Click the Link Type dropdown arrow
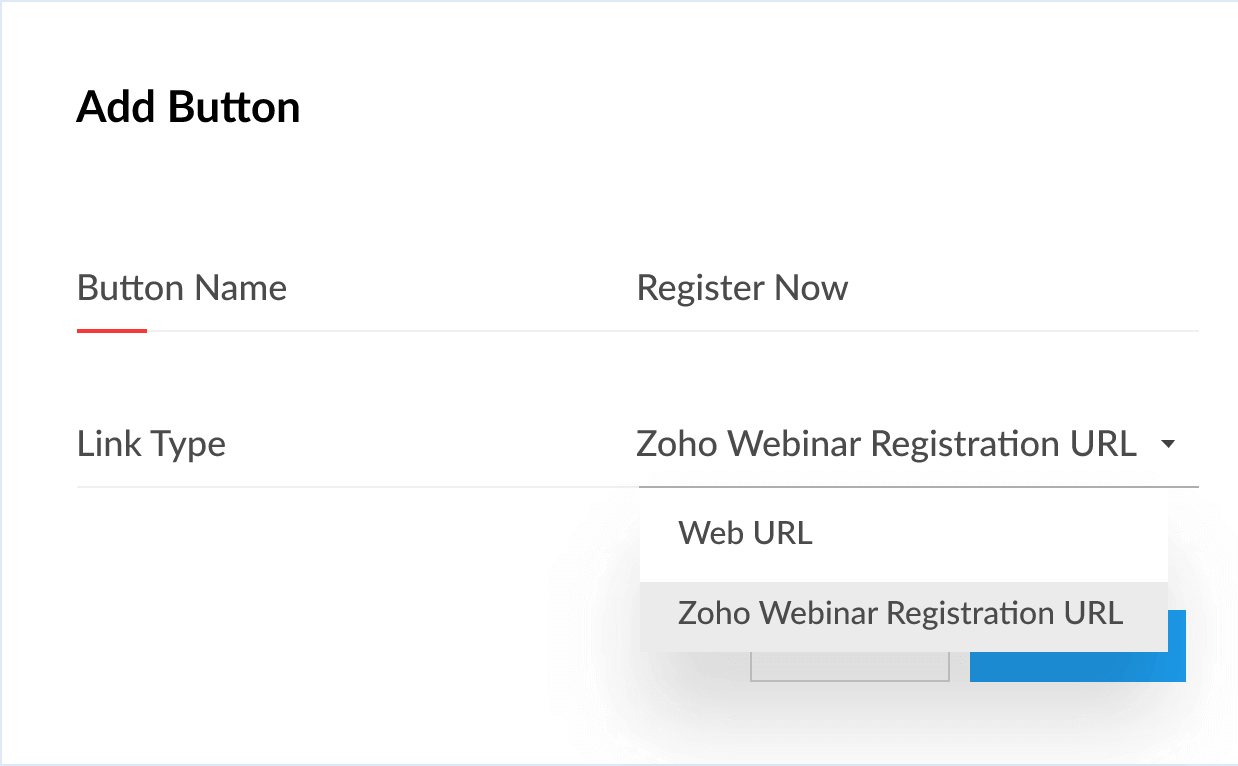The image size is (1238, 766). pos(1167,445)
